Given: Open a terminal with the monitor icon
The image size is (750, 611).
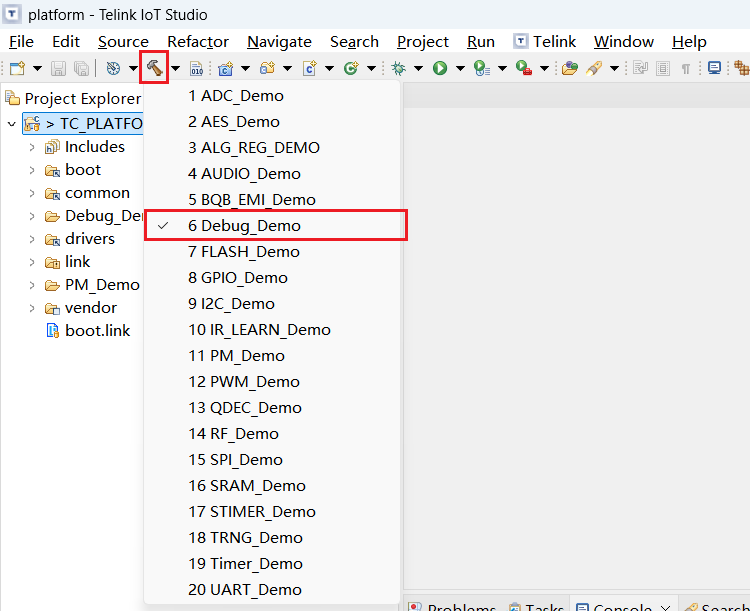Looking at the screenshot, I should pyautogui.click(x=715, y=68).
